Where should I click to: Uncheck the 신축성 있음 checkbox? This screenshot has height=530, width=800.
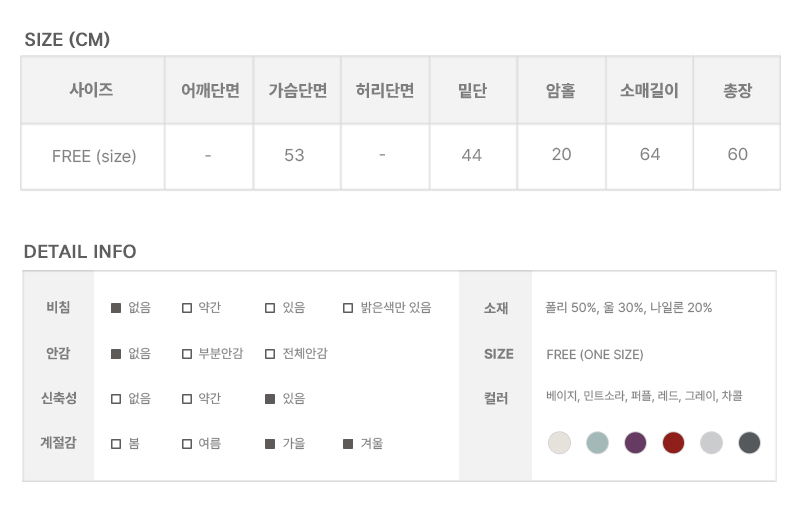(270, 398)
